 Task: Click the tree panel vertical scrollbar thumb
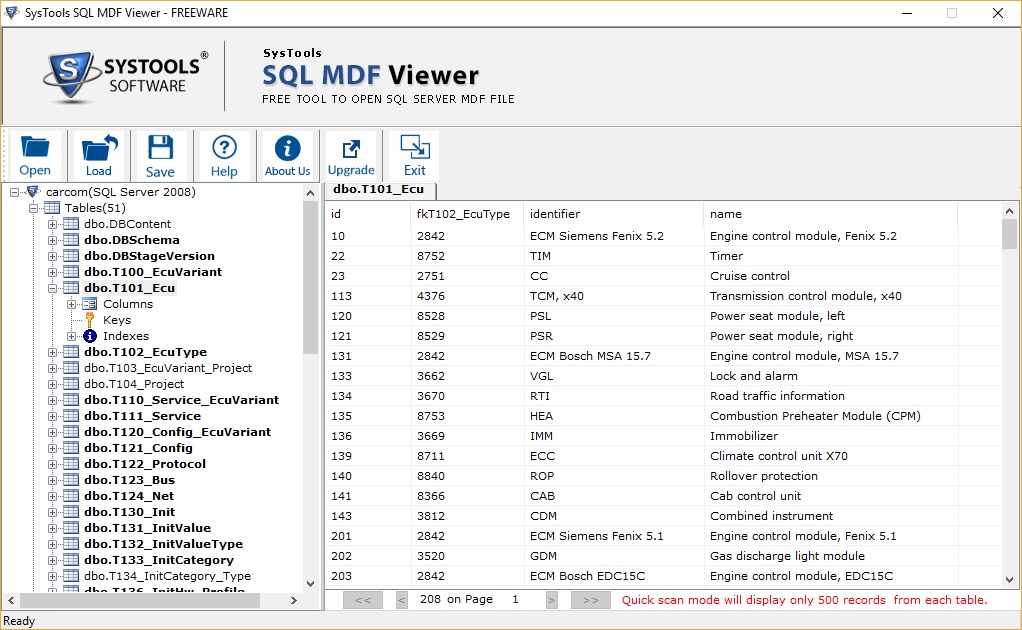tap(310, 277)
